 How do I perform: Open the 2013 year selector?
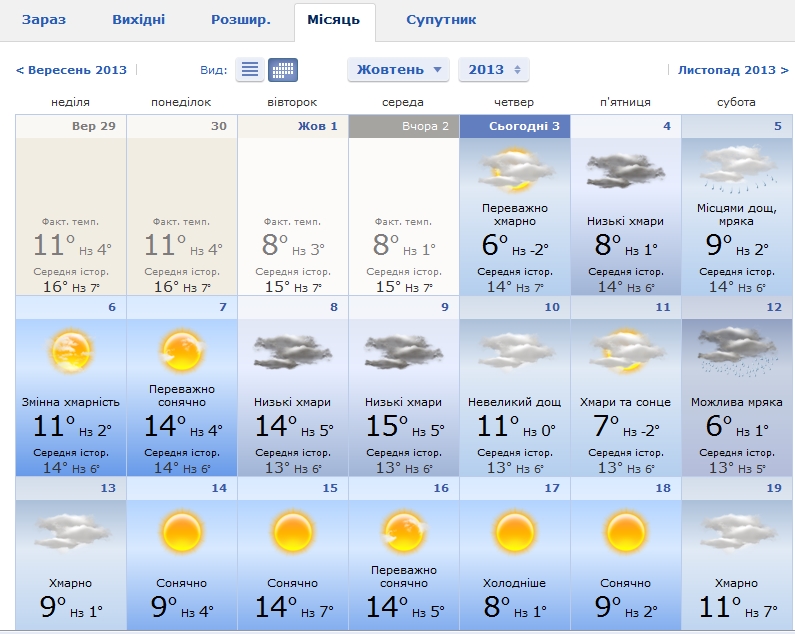coord(493,70)
